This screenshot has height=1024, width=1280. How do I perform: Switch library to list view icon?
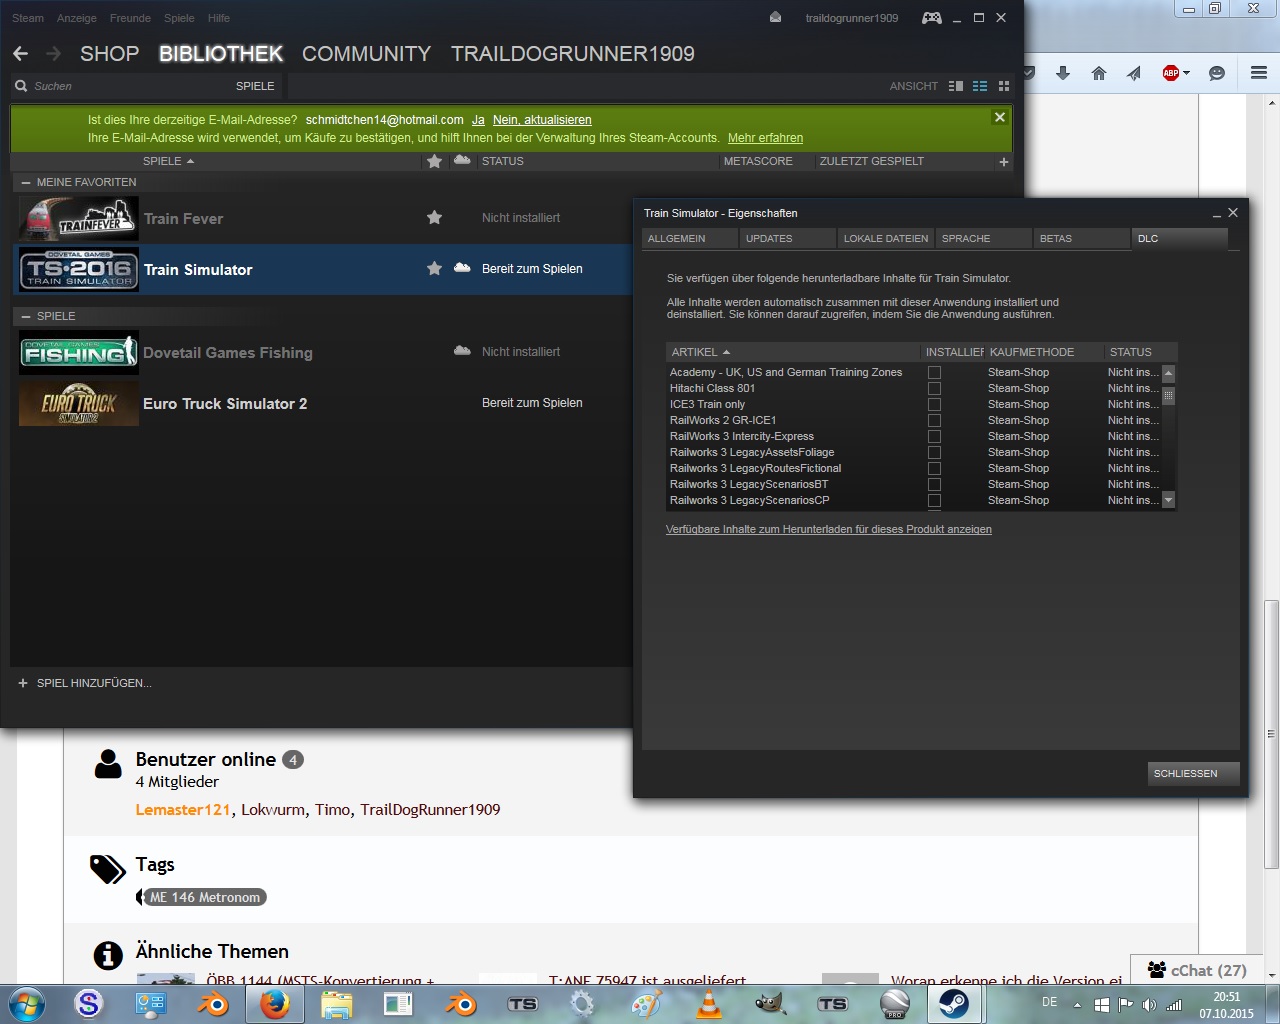click(x=980, y=86)
